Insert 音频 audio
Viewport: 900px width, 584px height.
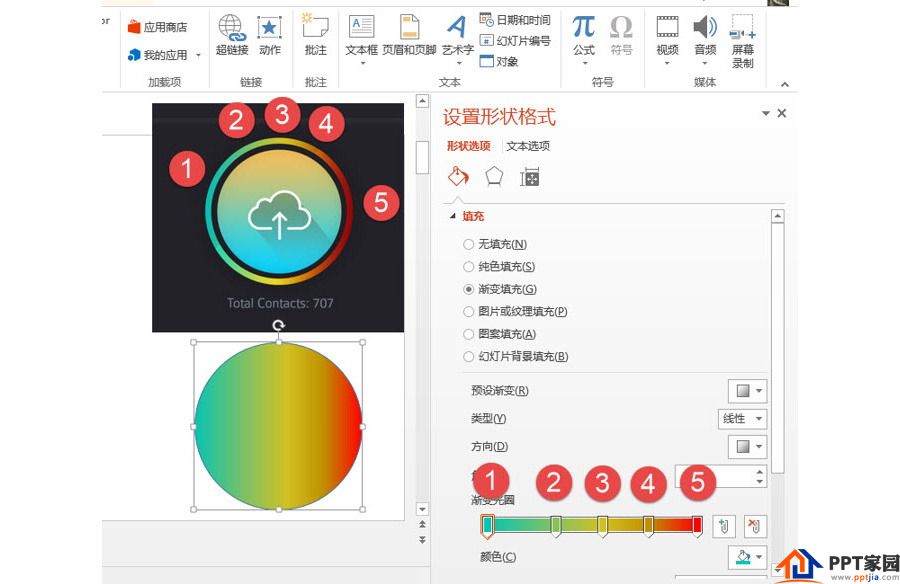(x=705, y=36)
